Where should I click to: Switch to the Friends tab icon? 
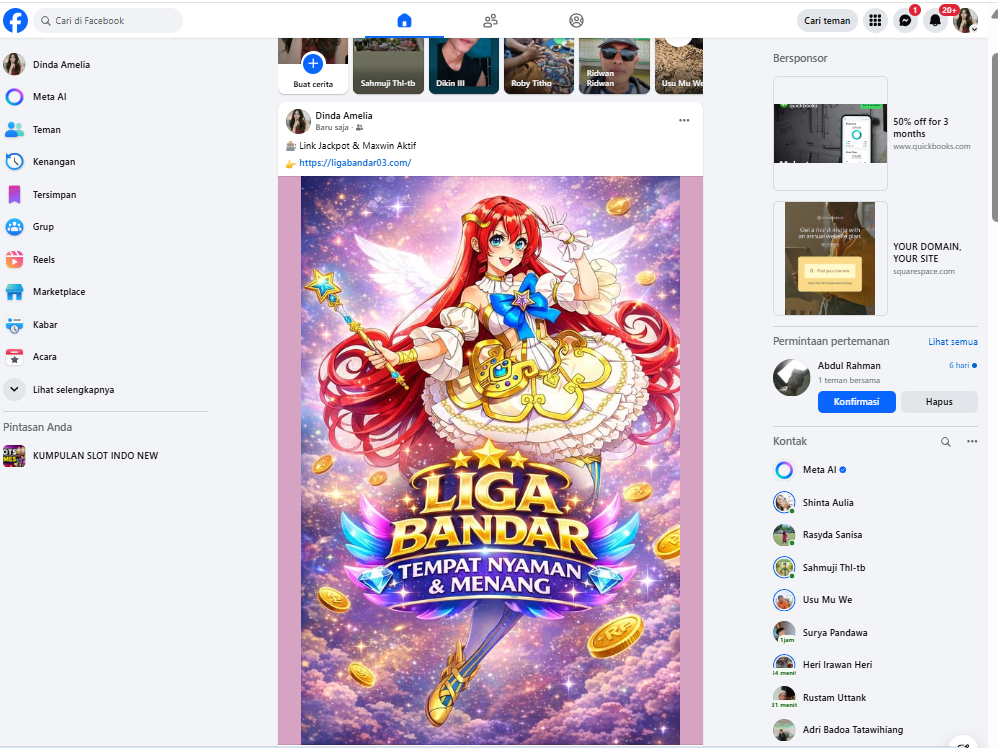[x=490, y=21]
